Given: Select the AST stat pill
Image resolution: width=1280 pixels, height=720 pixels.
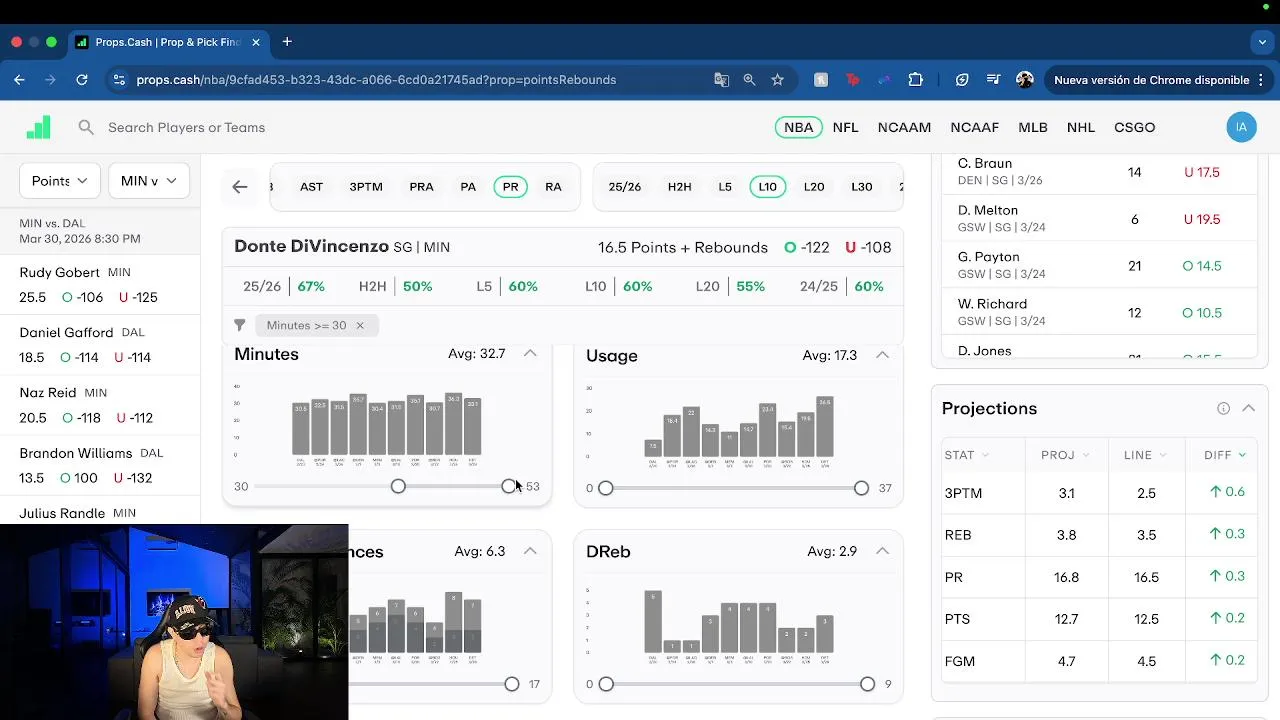Looking at the screenshot, I should [311, 187].
